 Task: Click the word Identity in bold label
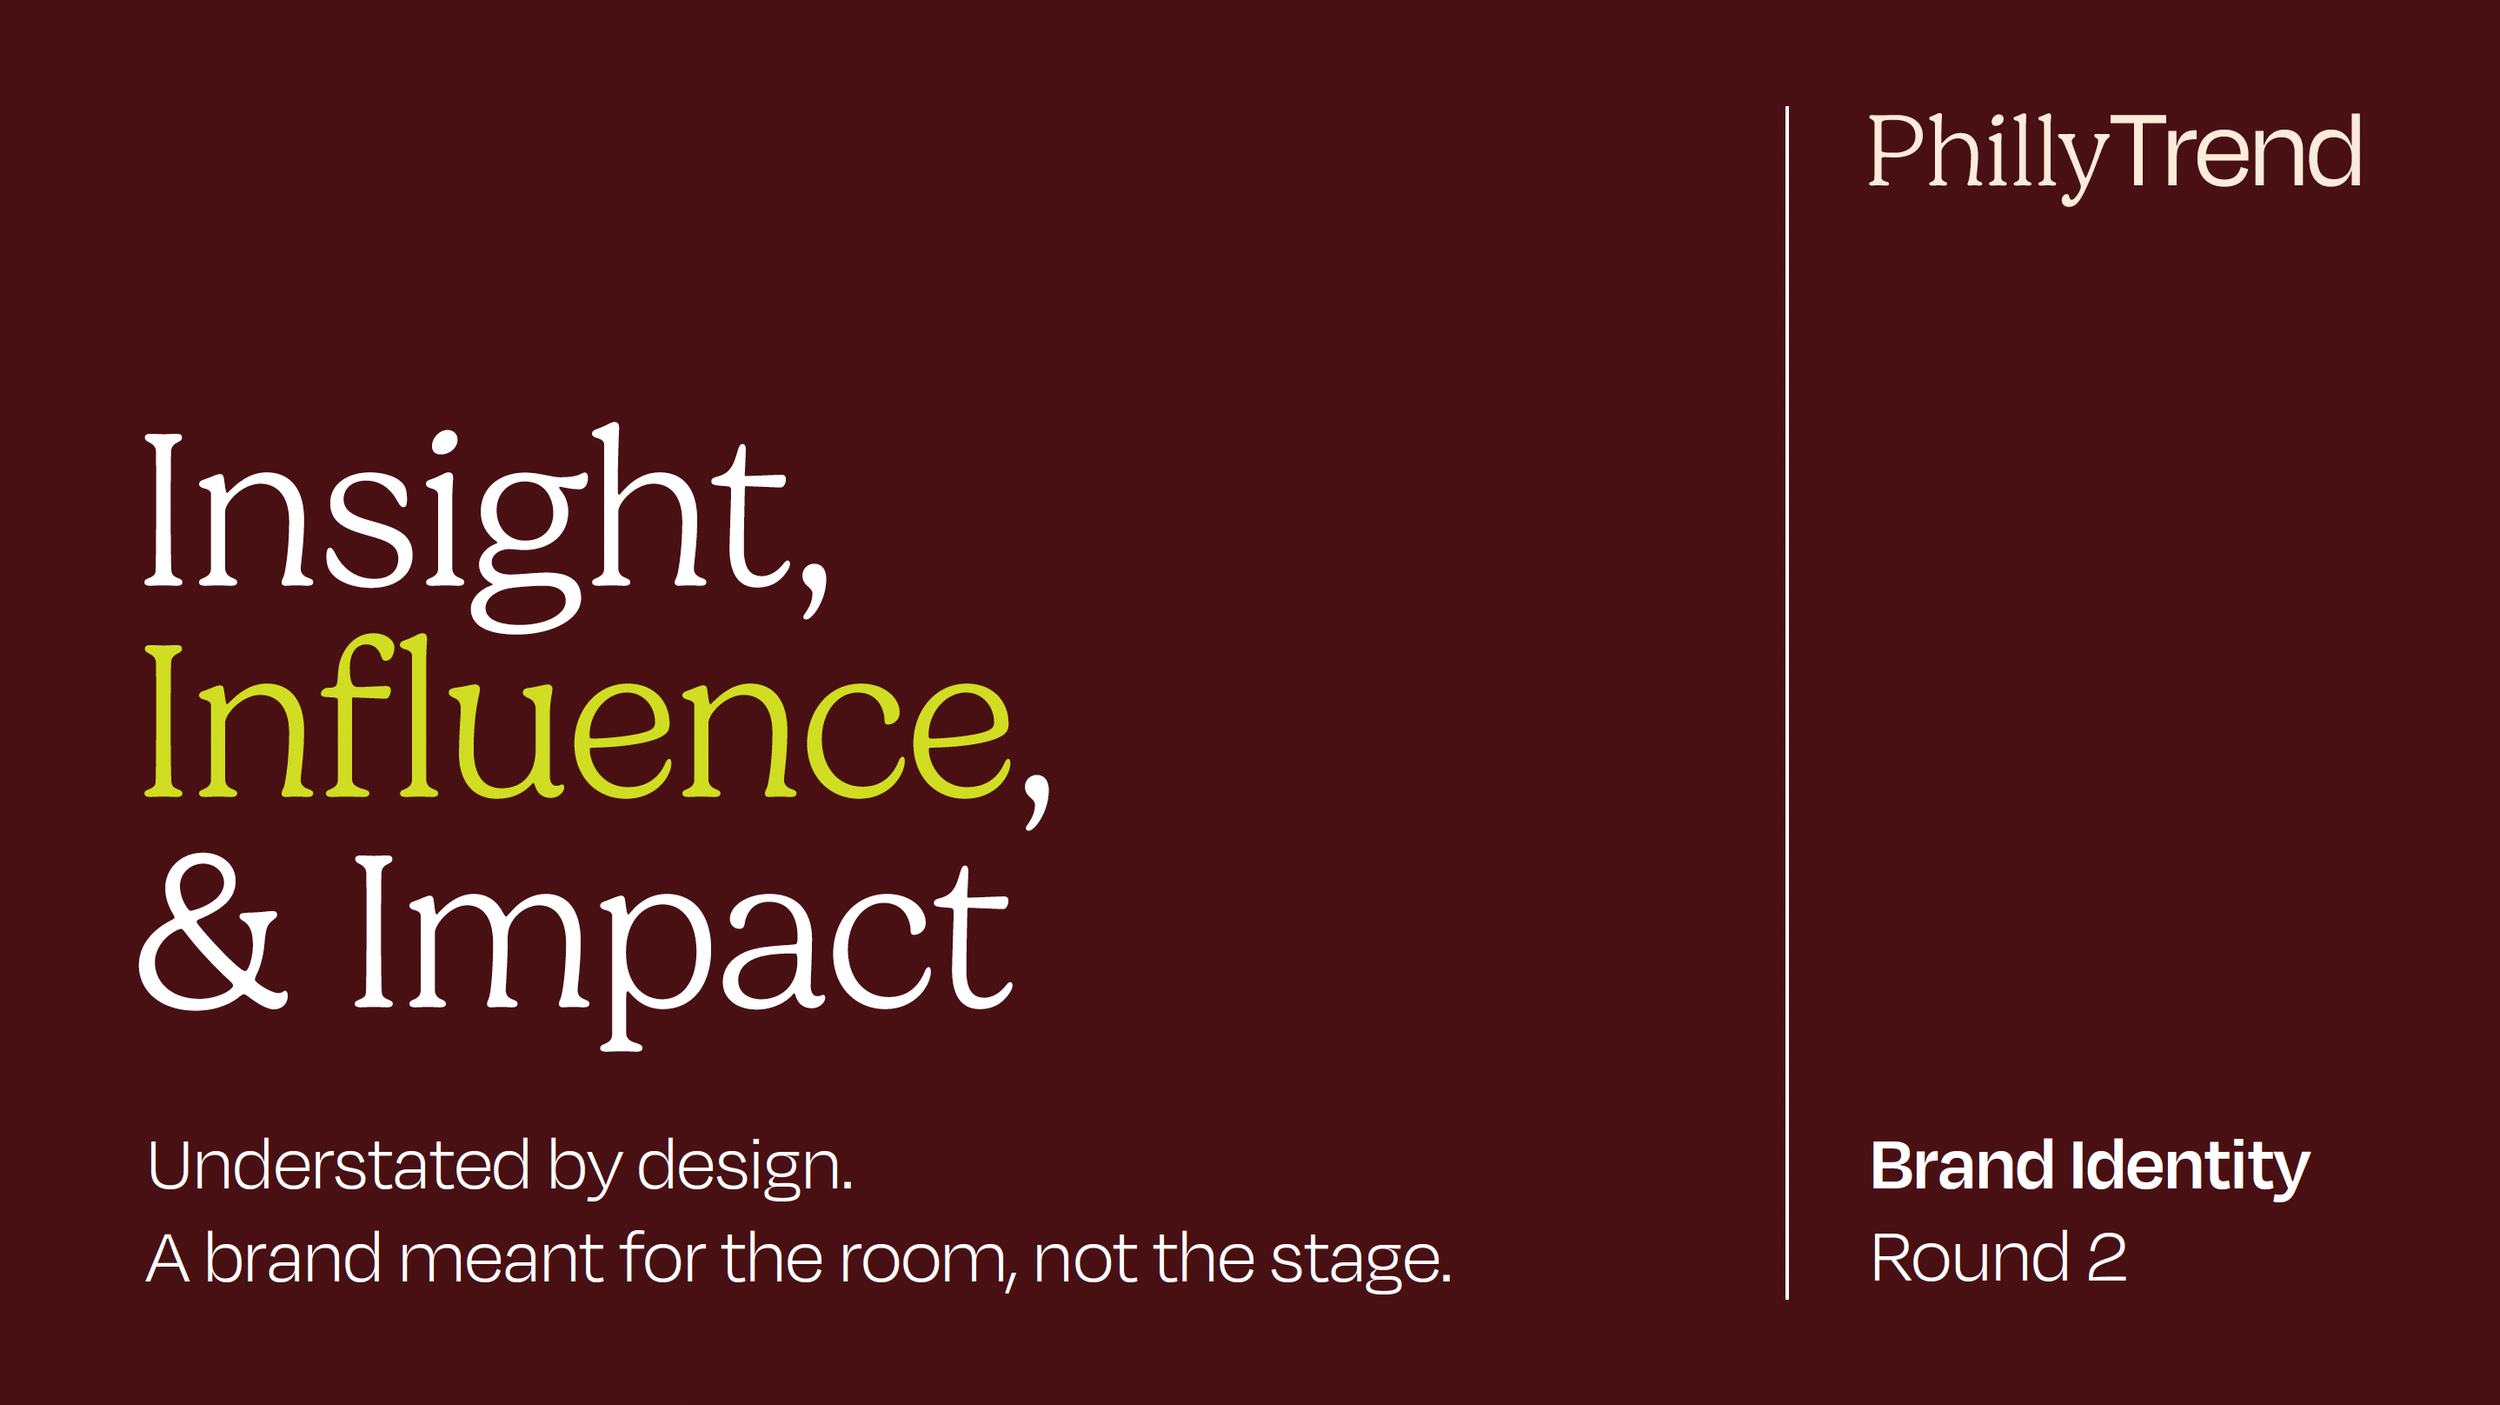click(2190, 1169)
